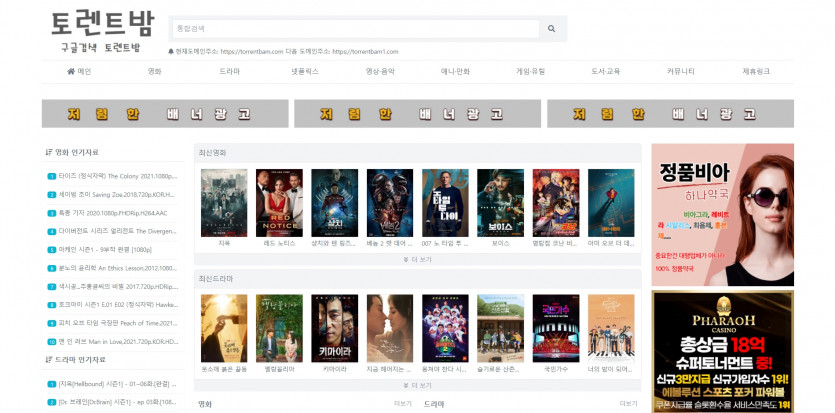Screen dimensions: 835x413
Task: Click the Pharaoh Casino advertisement banner
Action: pyautogui.click(x=721, y=351)
